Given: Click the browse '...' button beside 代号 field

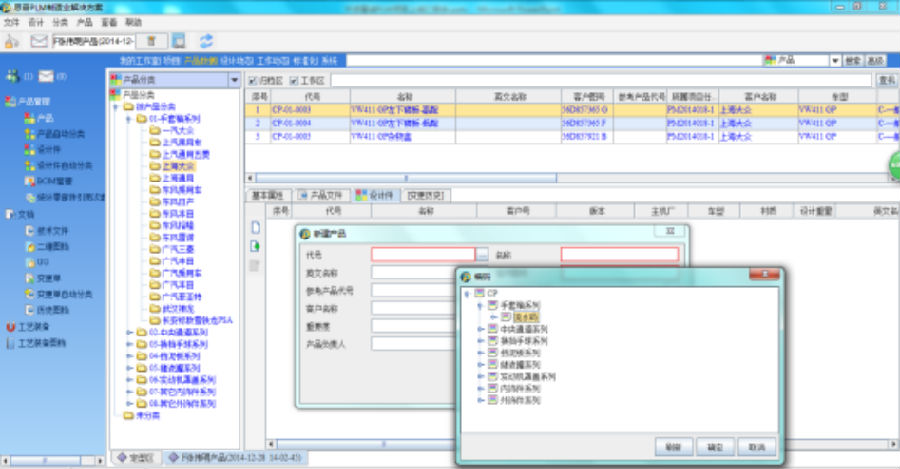Looking at the screenshot, I should [x=482, y=254].
